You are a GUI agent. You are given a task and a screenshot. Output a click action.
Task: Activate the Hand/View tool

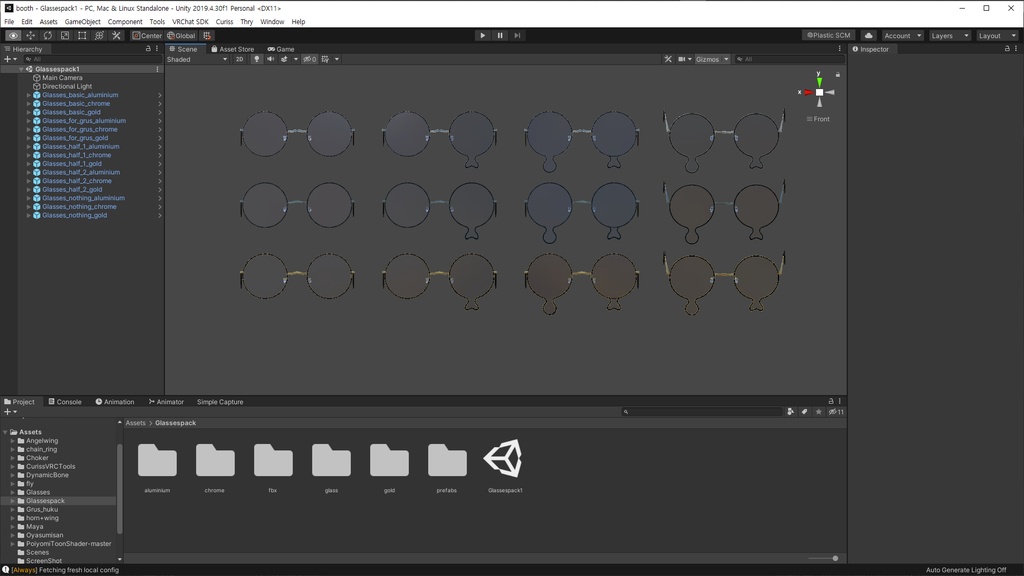click(x=12, y=35)
